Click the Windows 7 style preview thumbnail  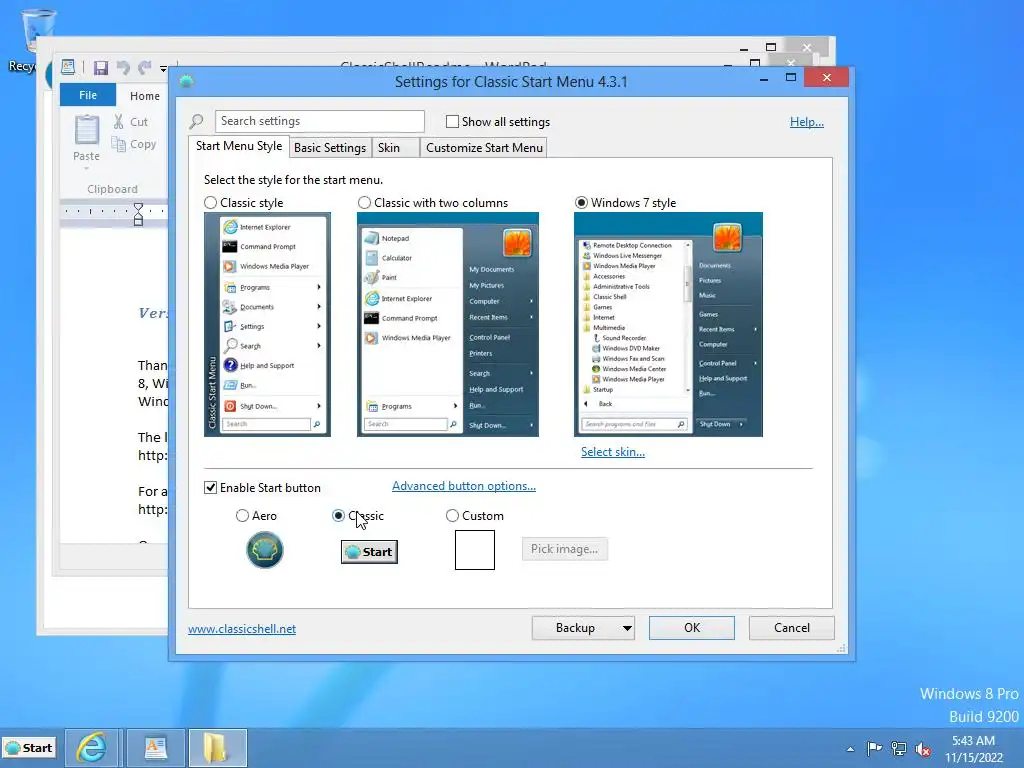pos(668,325)
